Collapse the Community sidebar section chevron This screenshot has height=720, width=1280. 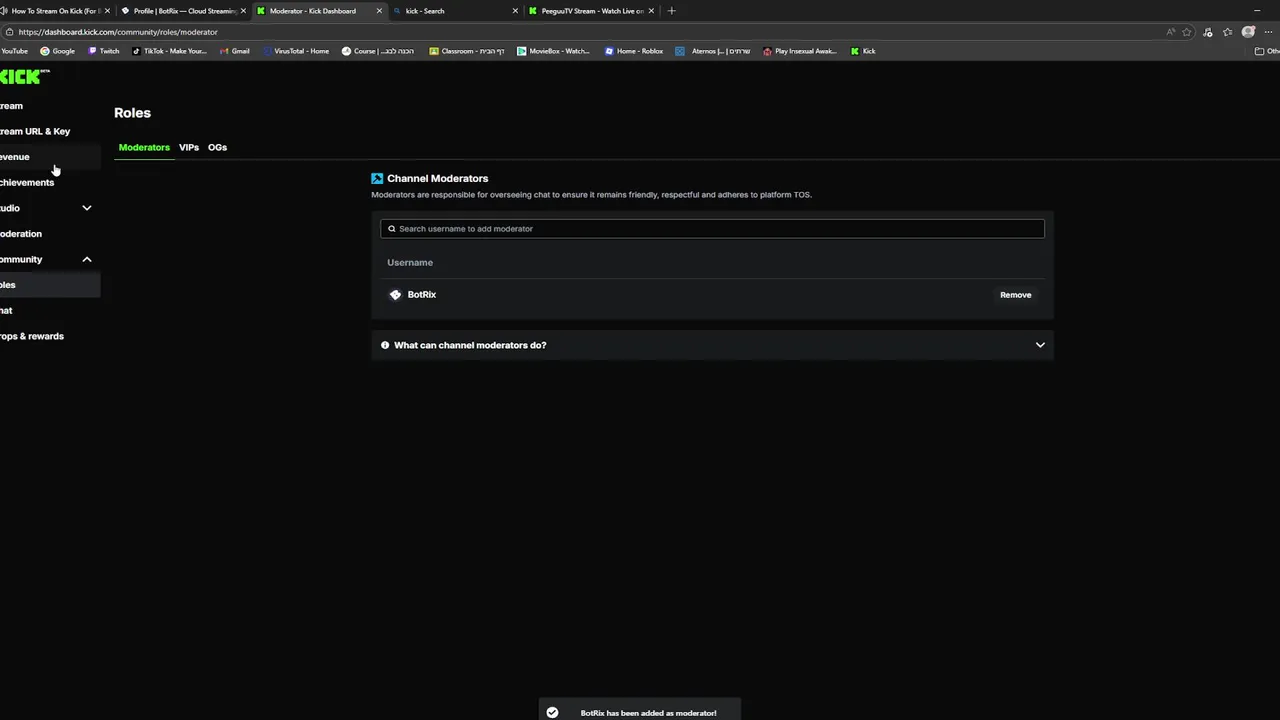[87, 260]
